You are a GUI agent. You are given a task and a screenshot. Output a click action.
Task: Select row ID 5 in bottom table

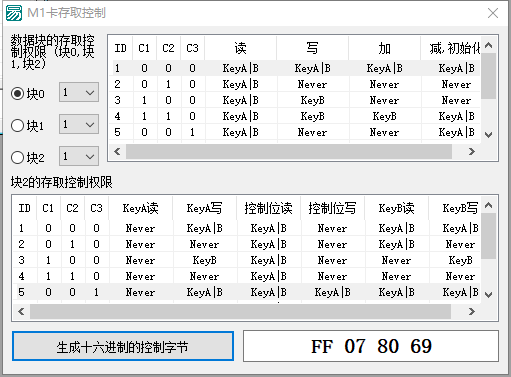(248, 292)
